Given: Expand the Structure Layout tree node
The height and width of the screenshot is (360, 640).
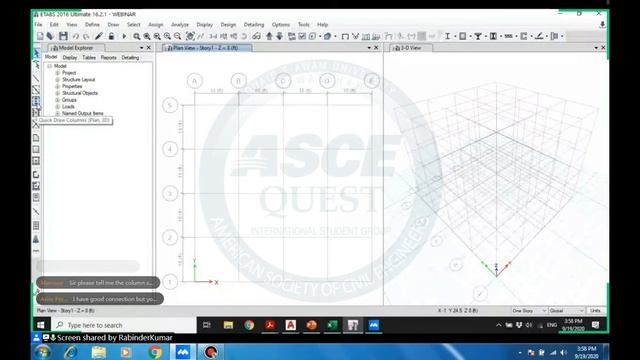Looking at the screenshot, I should pos(58,80).
